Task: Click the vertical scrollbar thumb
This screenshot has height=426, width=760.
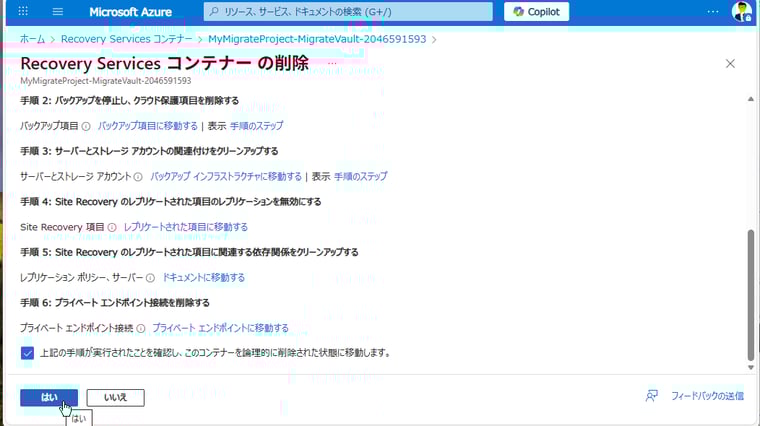Action: point(751,295)
